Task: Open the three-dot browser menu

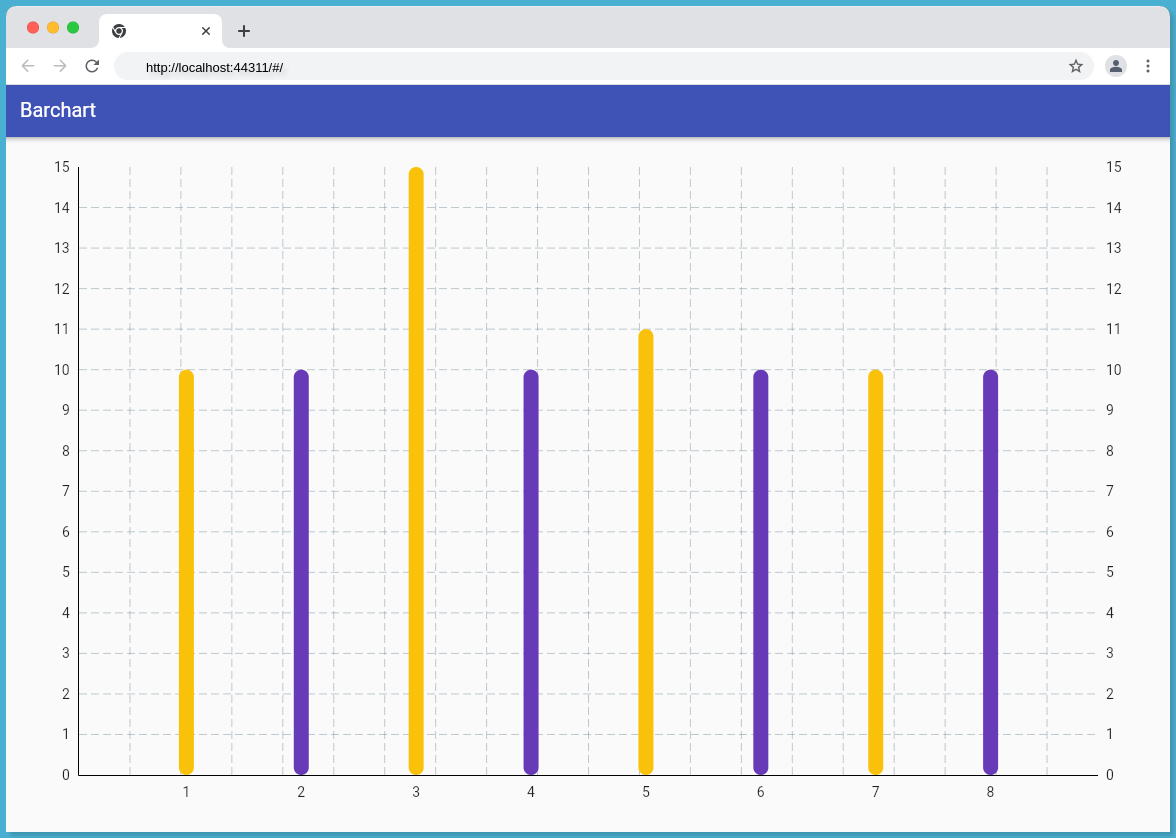Action: [1148, 66]
